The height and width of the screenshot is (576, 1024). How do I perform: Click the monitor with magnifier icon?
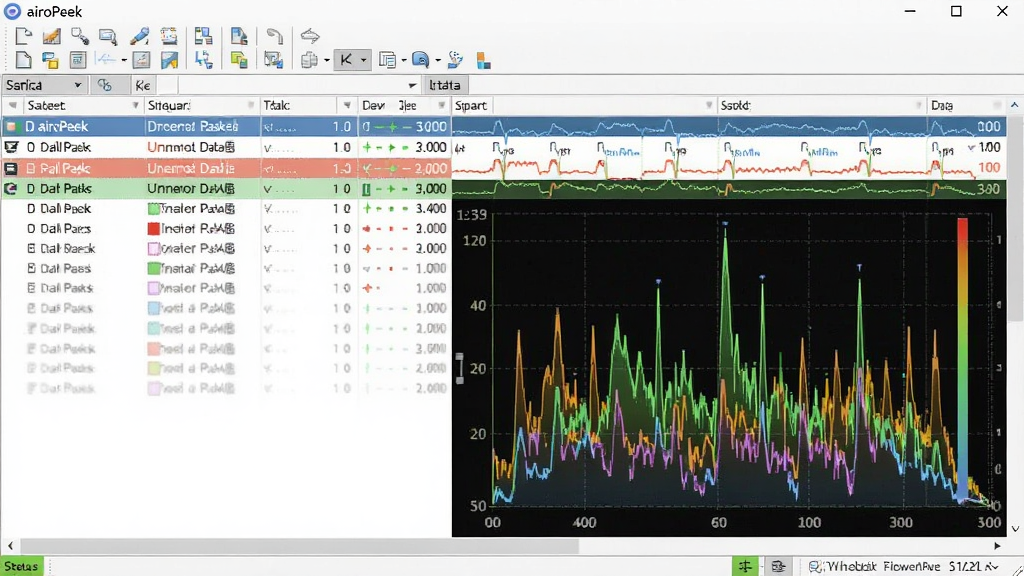click(108, 36)
